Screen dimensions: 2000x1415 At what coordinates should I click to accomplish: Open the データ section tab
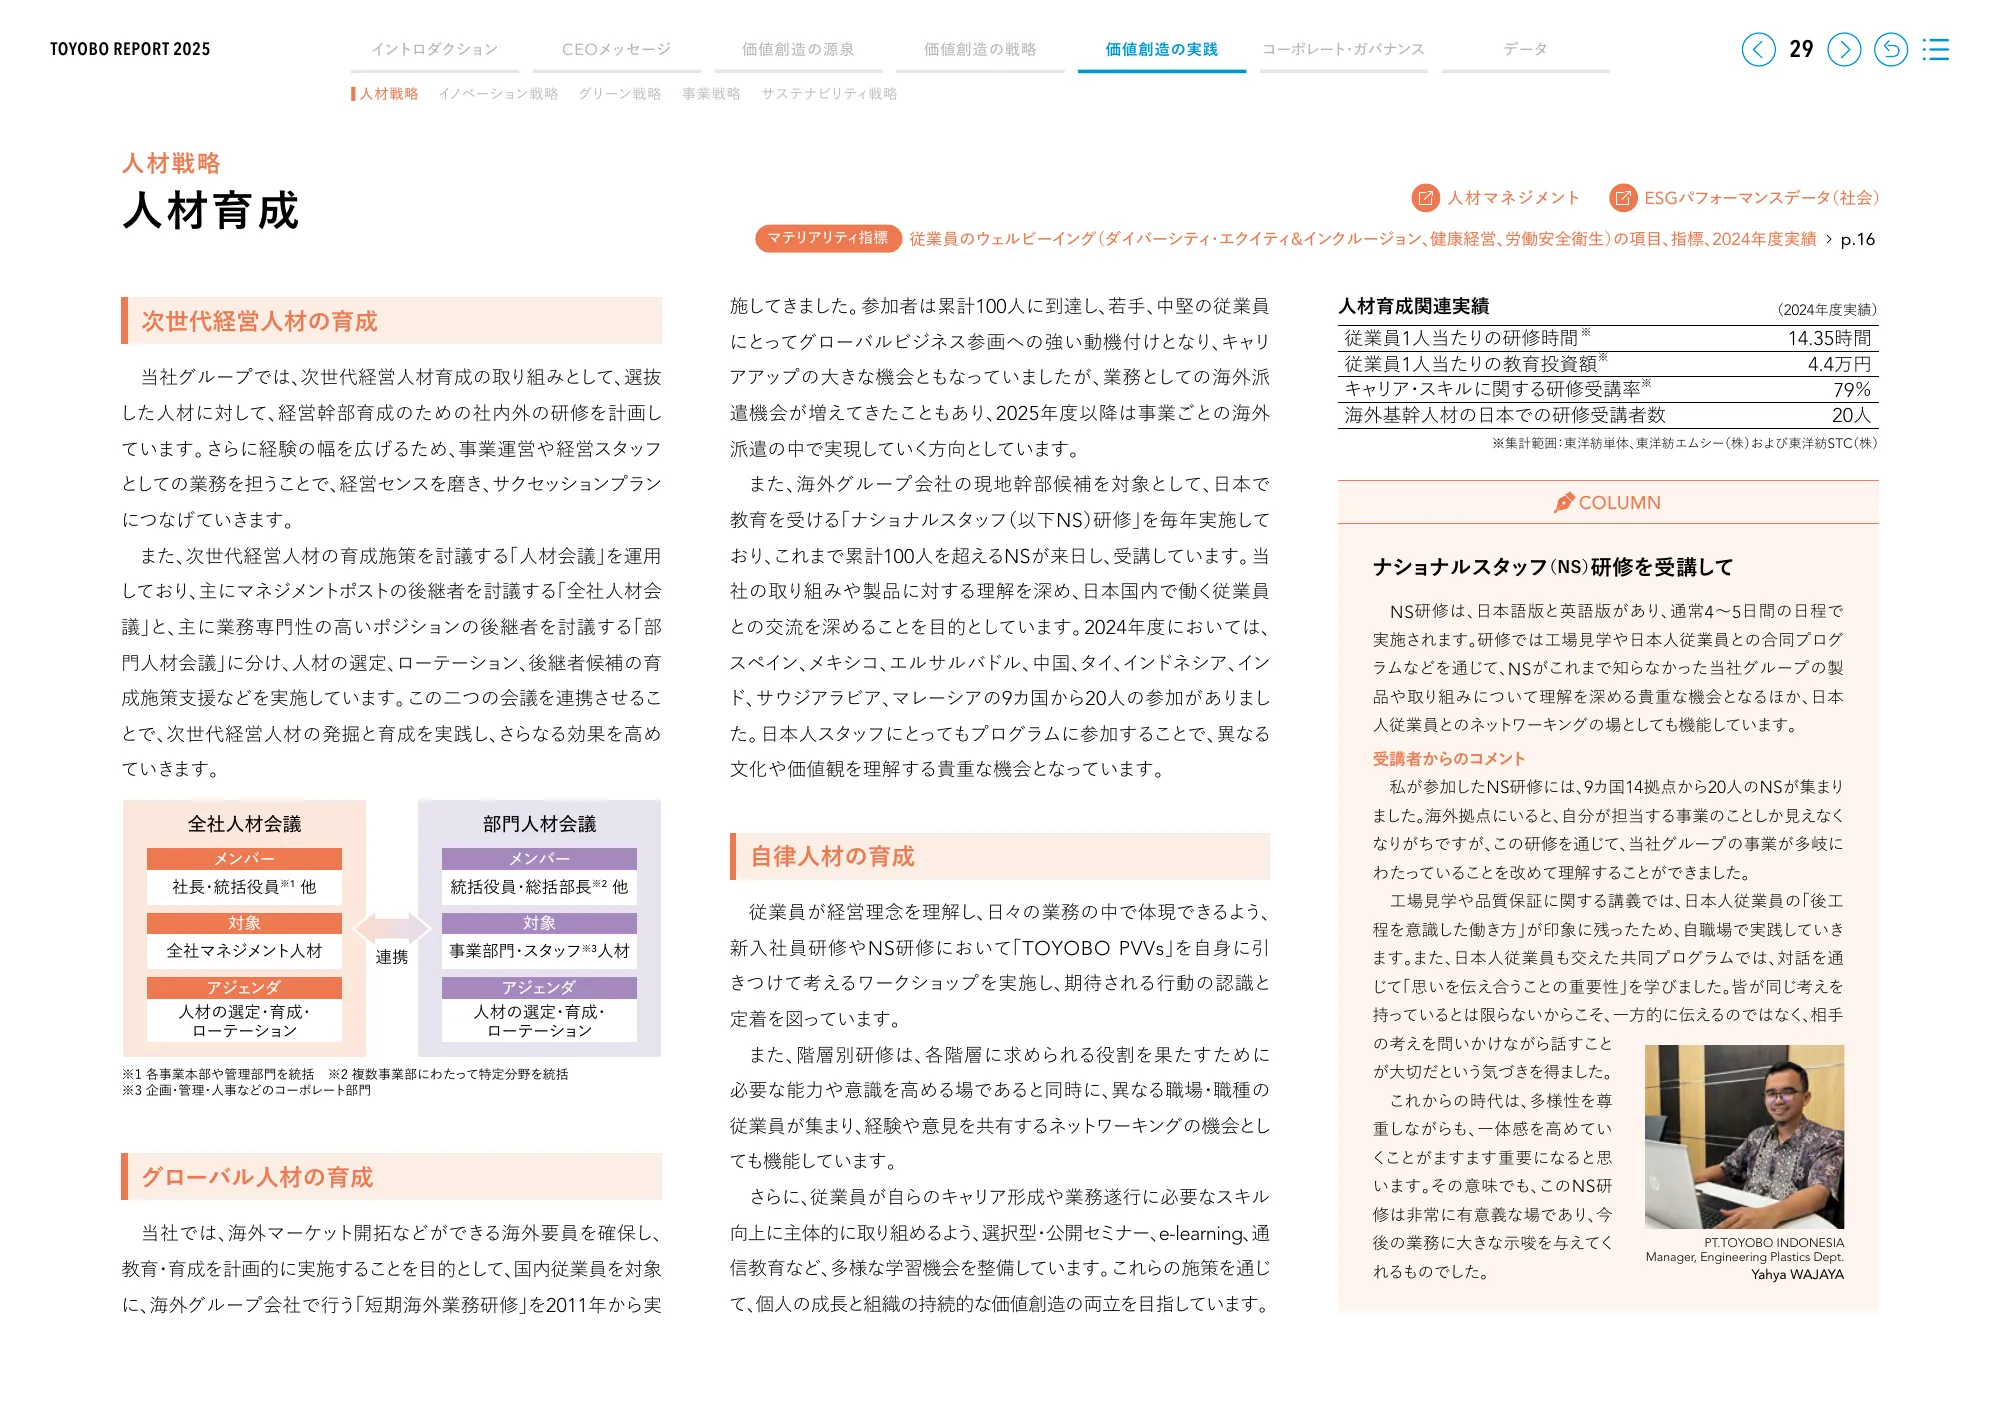[1523, 46]
